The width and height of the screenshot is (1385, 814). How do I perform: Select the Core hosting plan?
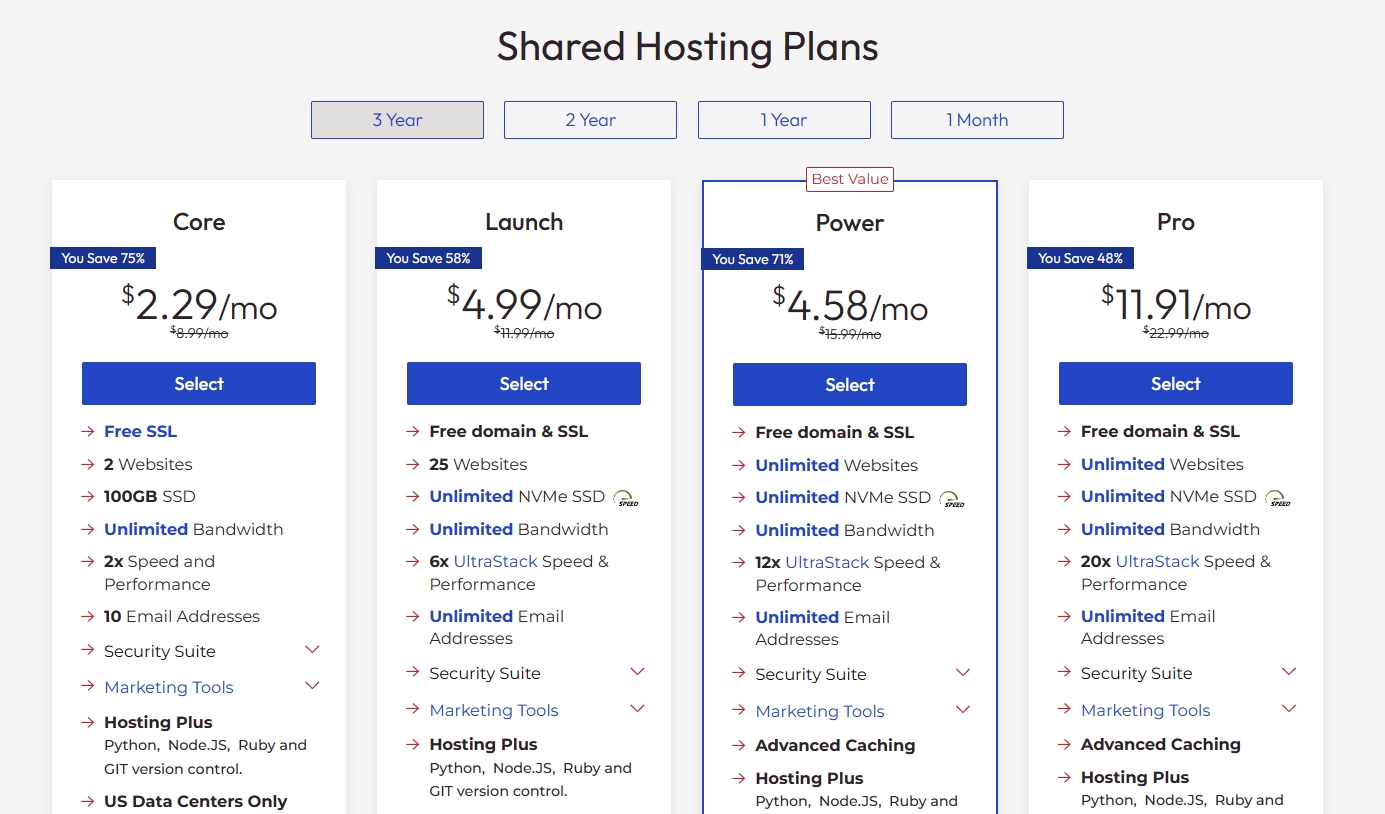[199, 384]
